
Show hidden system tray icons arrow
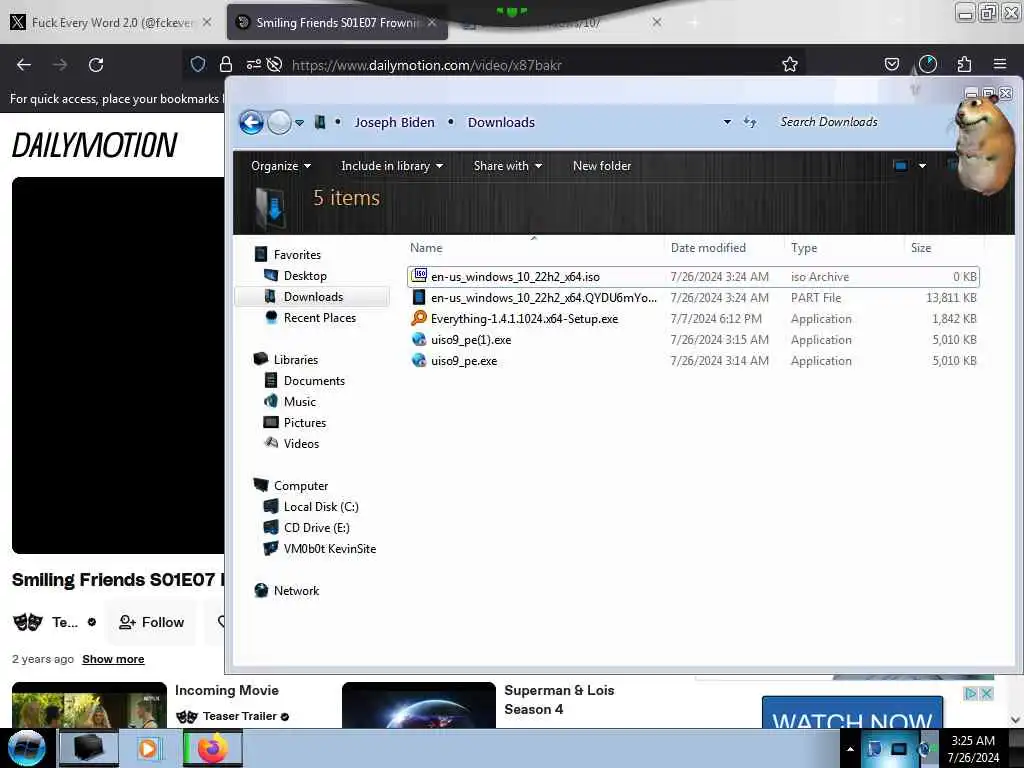[x=850, y=749]
